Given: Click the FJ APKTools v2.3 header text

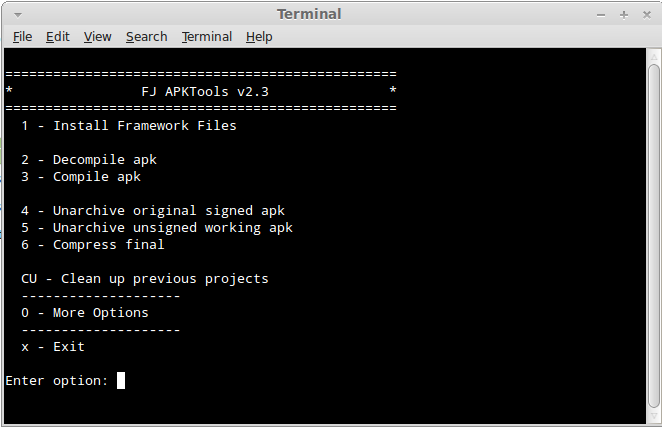Looking at the screenshot, I should pos(205,92).
